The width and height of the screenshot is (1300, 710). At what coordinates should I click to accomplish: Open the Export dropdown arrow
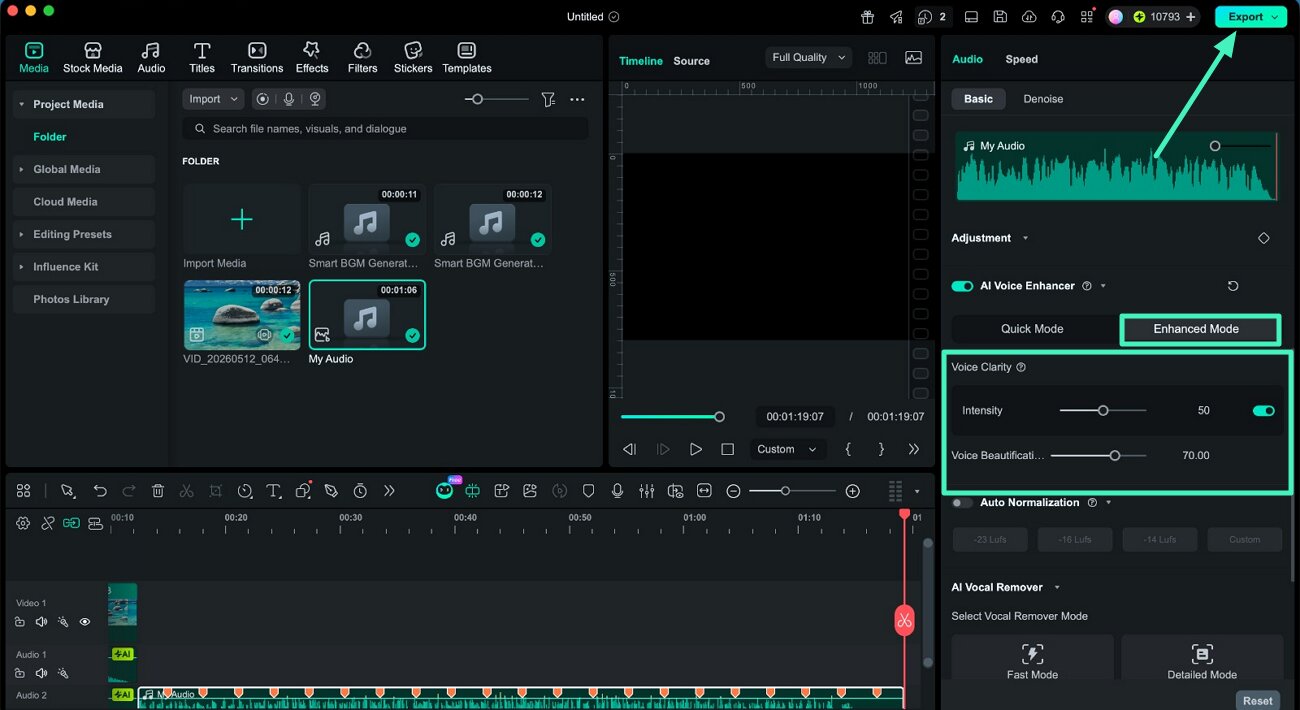point(1274,17)
